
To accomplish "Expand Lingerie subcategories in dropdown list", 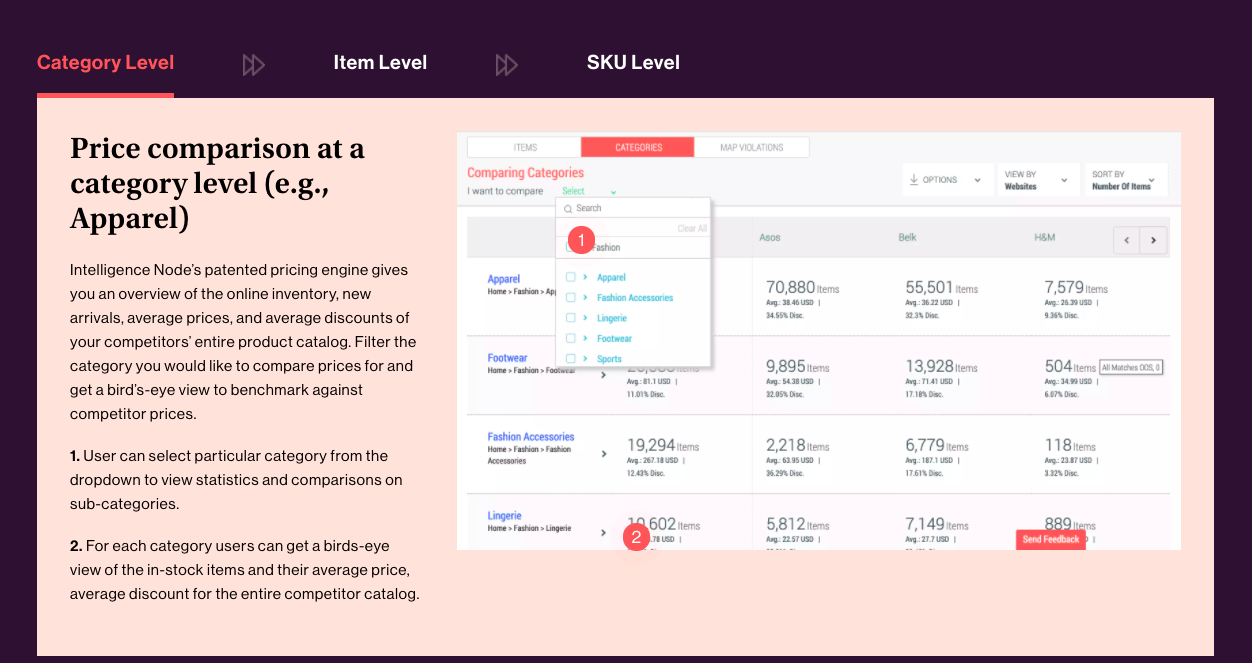I will coord(585,318).
